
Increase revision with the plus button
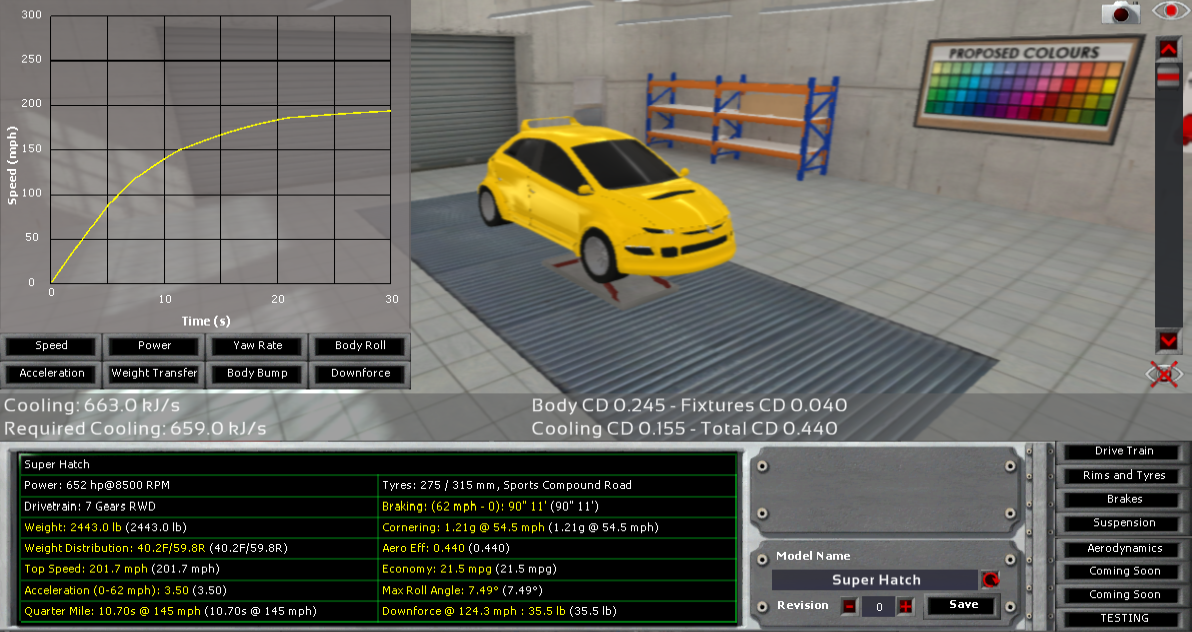coord(905,606)
